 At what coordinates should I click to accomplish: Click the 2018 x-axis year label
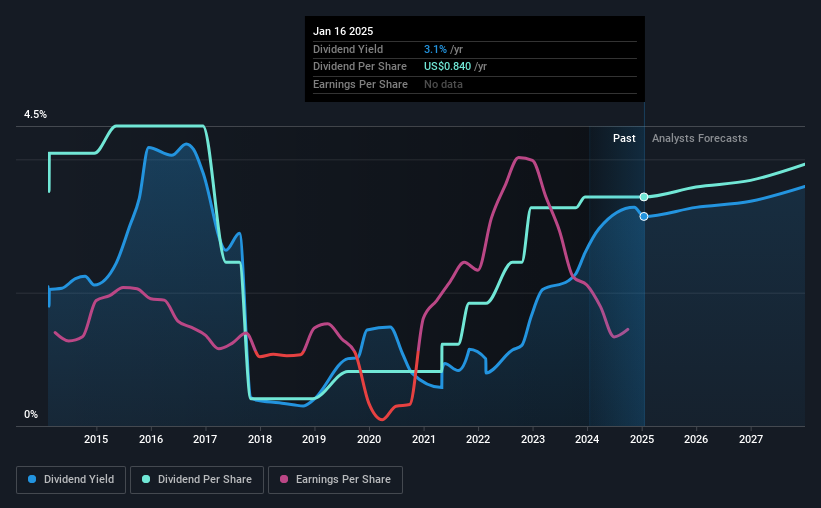tap(260, 439)
